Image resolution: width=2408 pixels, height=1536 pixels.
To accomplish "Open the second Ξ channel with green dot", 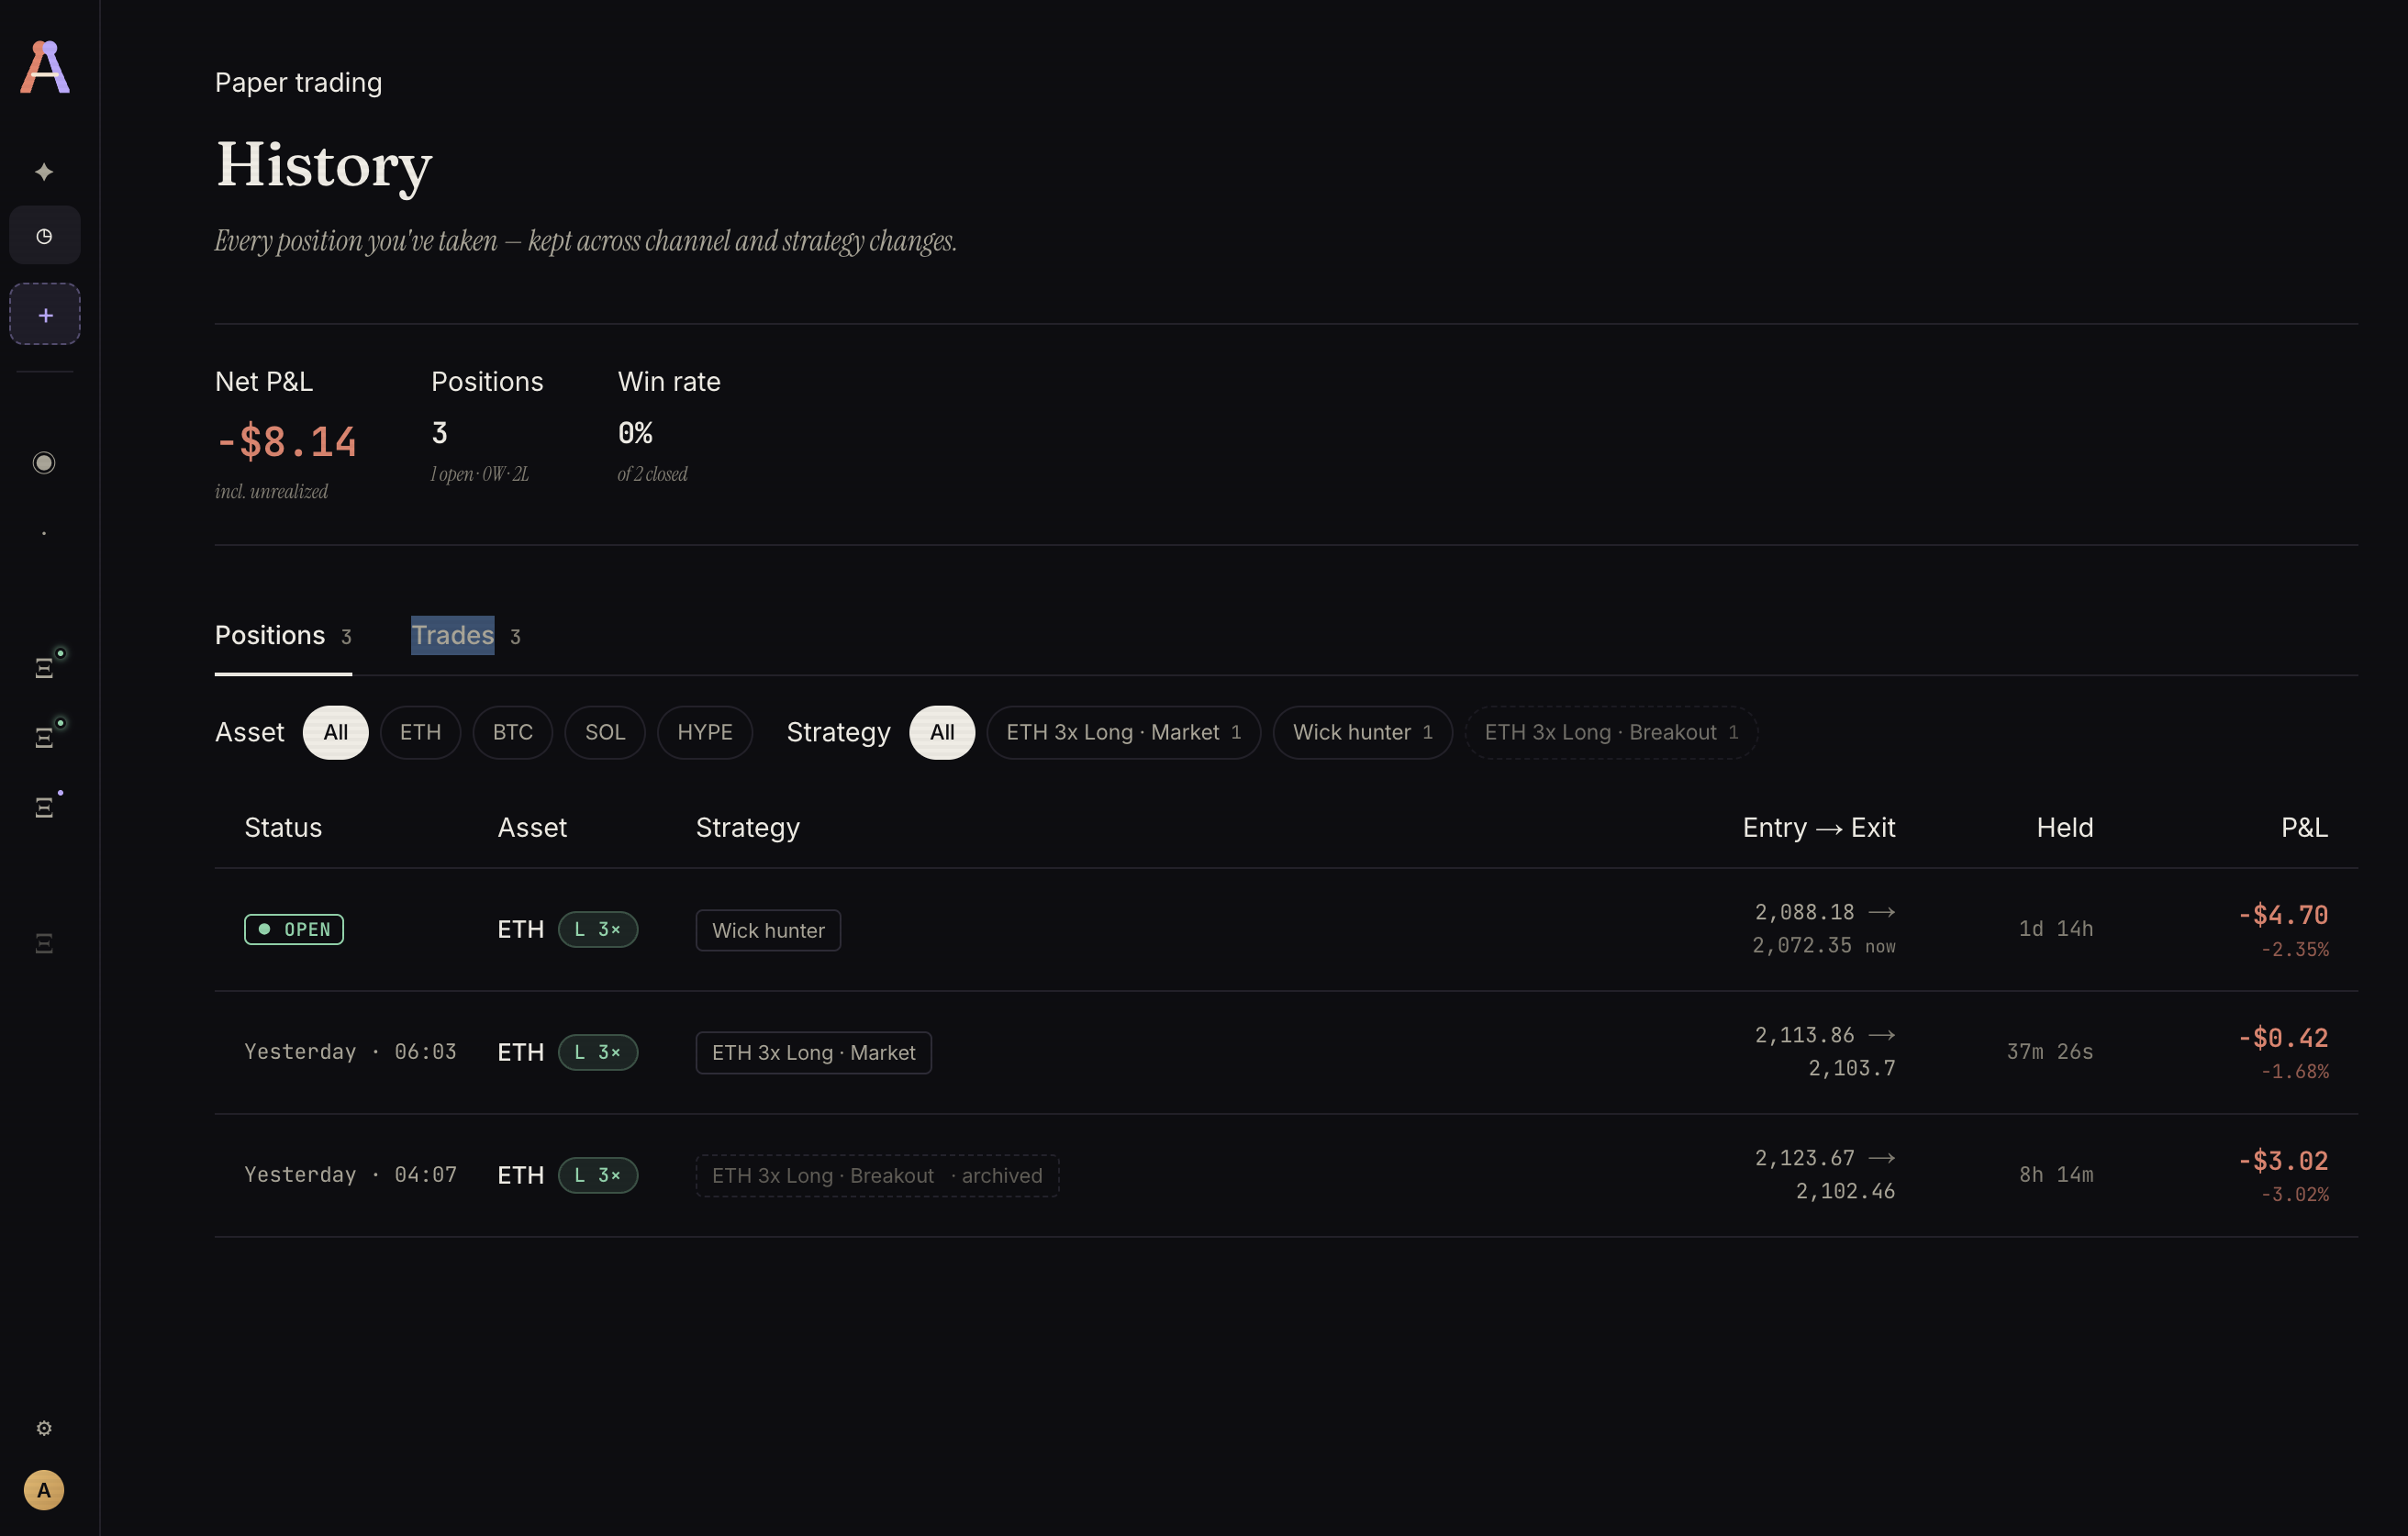I will tap(45, 737).
